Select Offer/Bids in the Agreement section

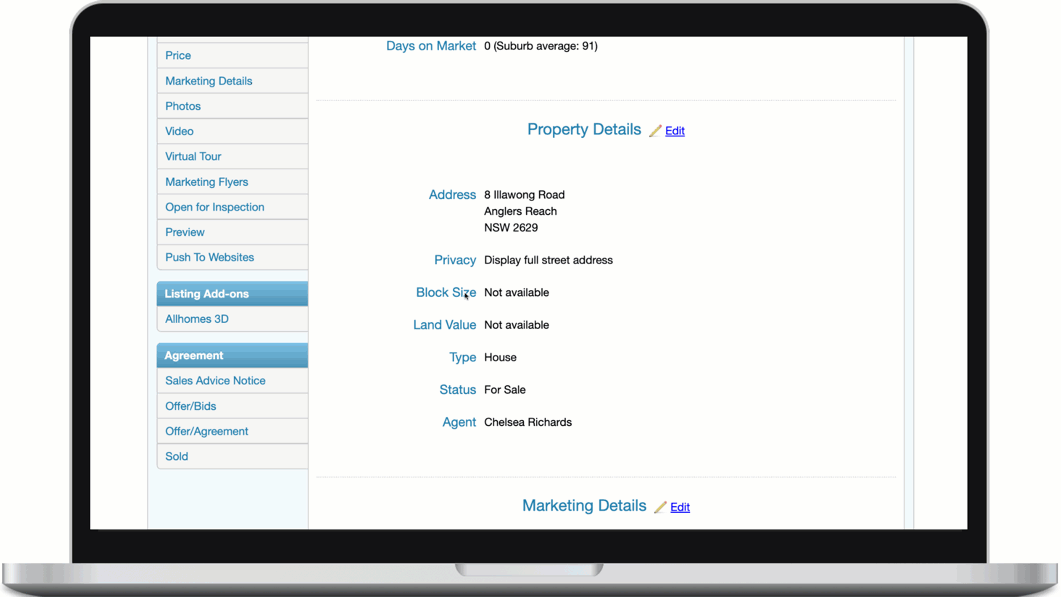(190, 406)
